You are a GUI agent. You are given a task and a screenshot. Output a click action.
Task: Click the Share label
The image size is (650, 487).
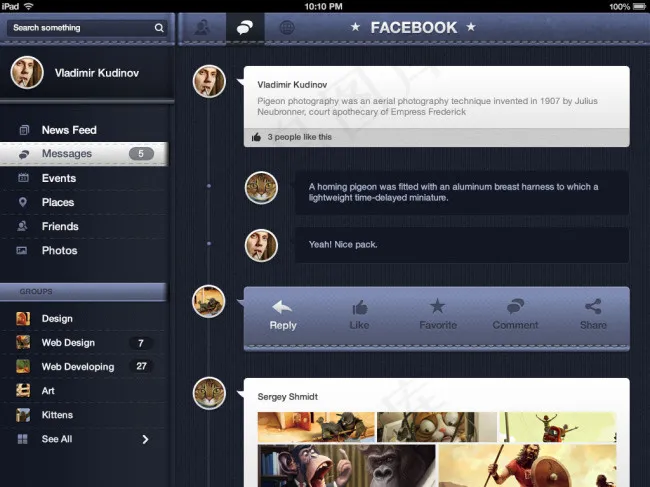[x=593, y=325]
